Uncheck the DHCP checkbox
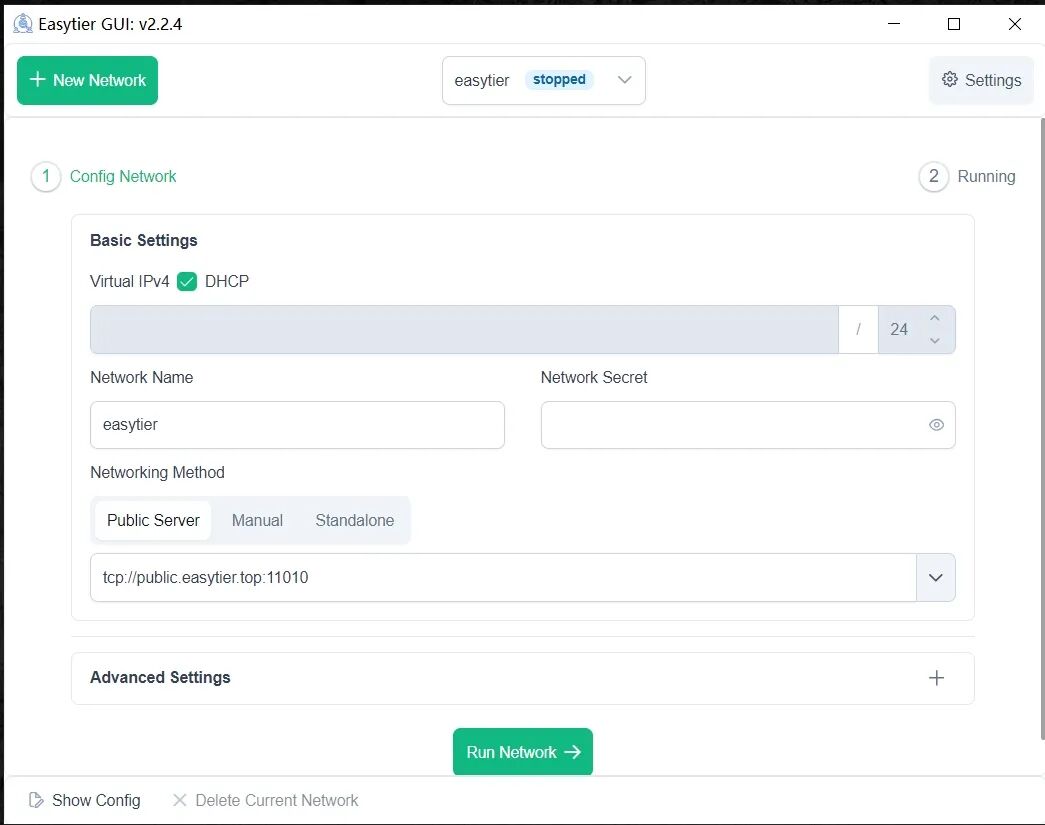Image resolution: width=1045 pixels, height=825 pixels. coord(187,282)
